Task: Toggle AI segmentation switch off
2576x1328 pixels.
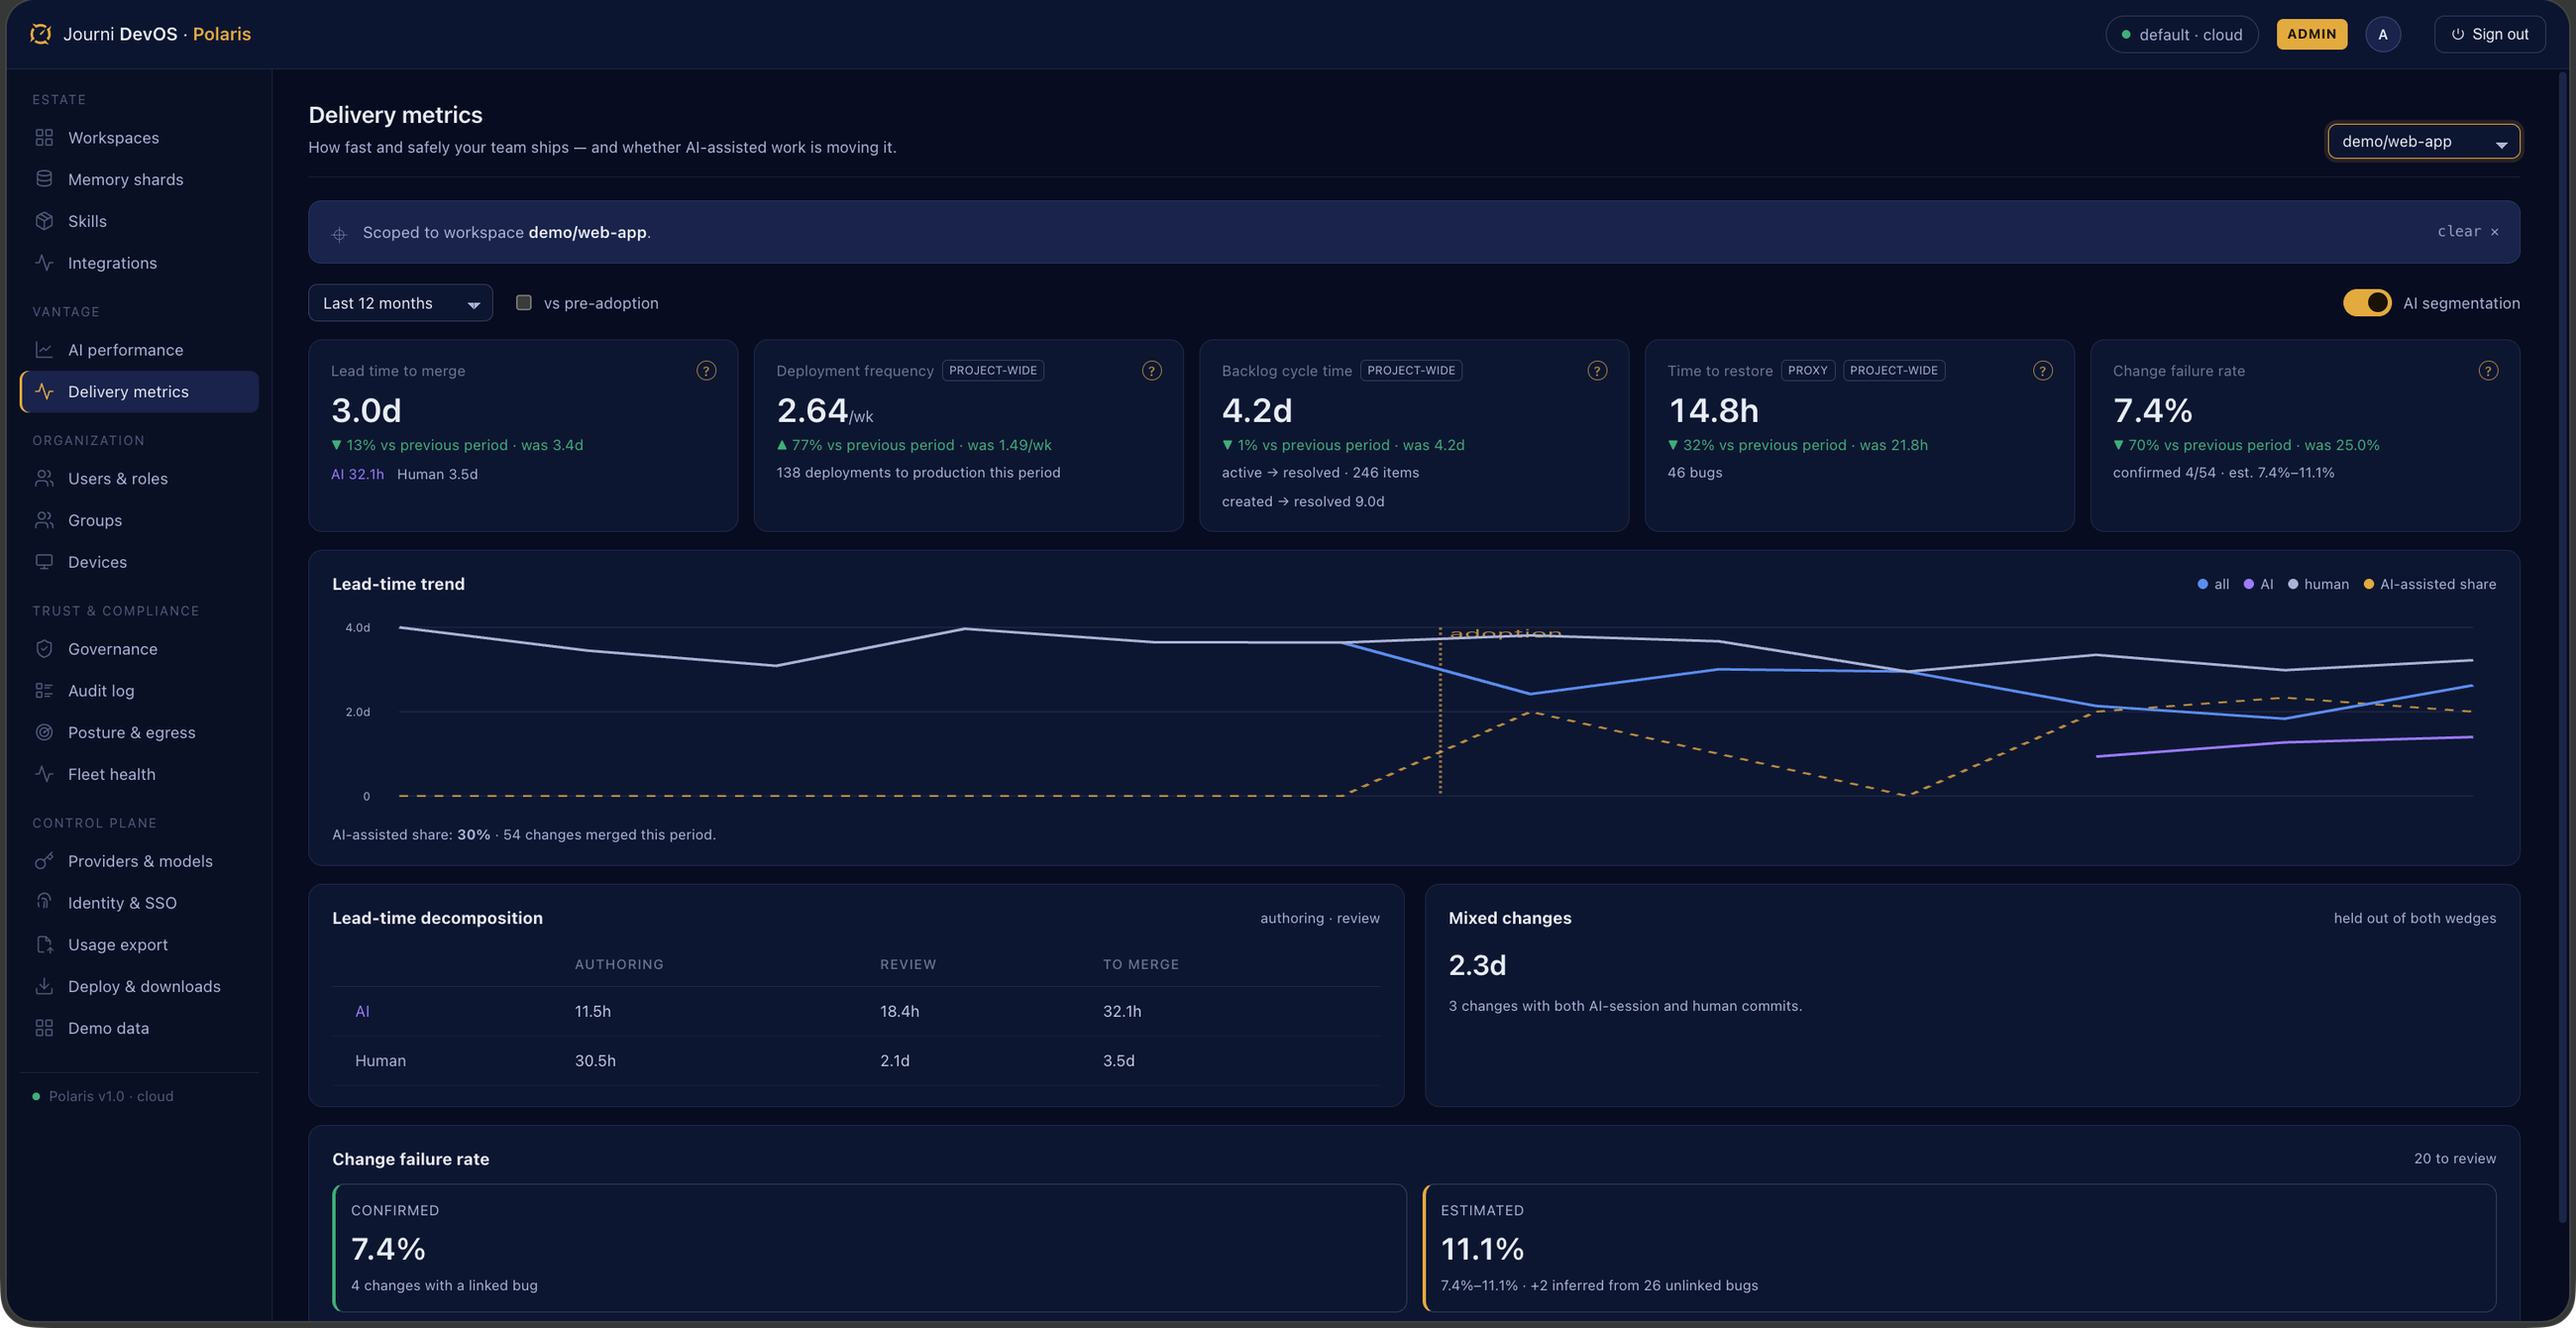Action: (x=2367, y=303)
